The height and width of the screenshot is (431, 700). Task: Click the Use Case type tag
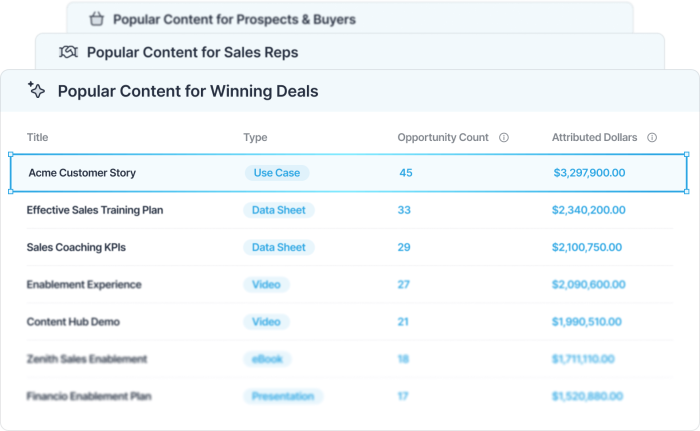277,173
